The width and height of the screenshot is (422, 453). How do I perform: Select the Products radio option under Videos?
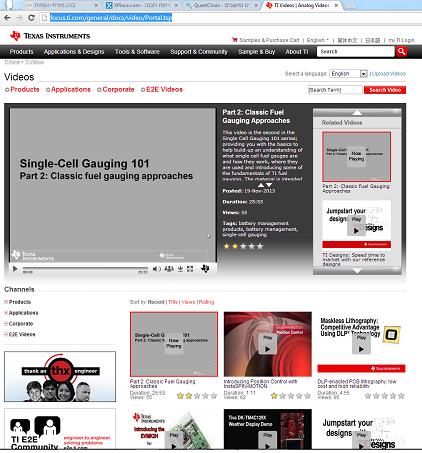tap(7, 90)
